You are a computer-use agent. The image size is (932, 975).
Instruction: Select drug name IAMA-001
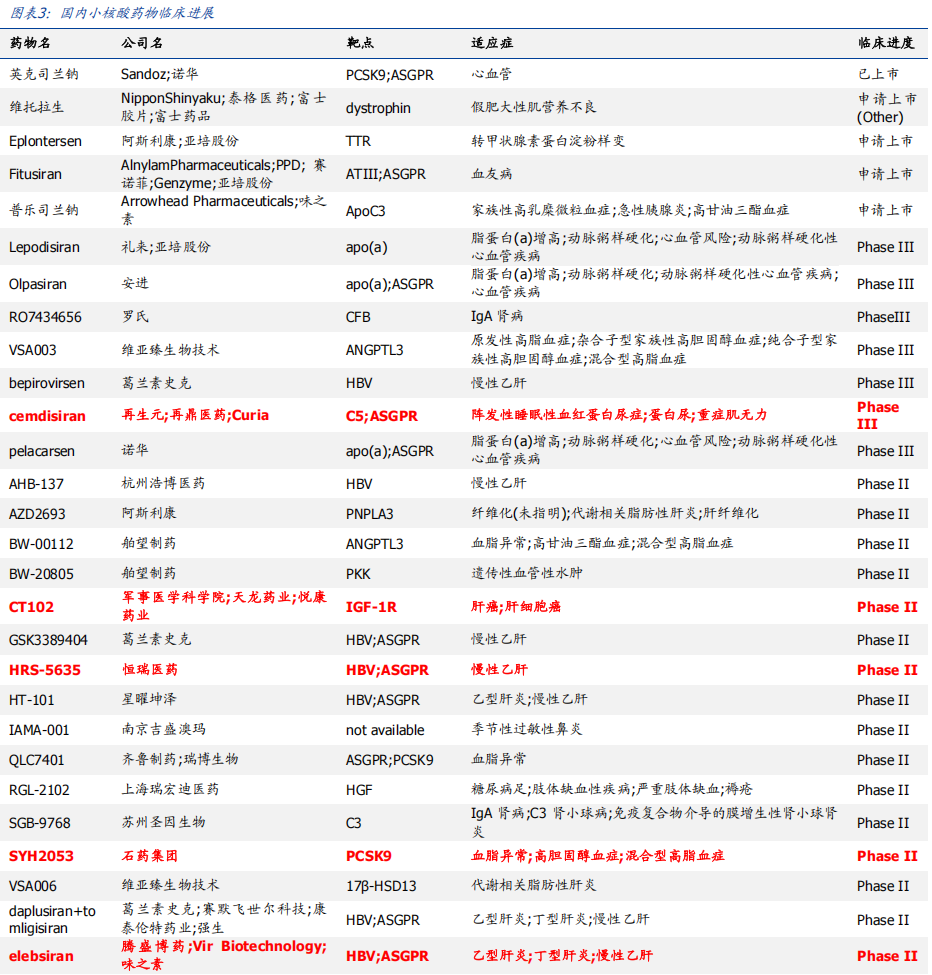pyautogui.click(x=39, y=730)
